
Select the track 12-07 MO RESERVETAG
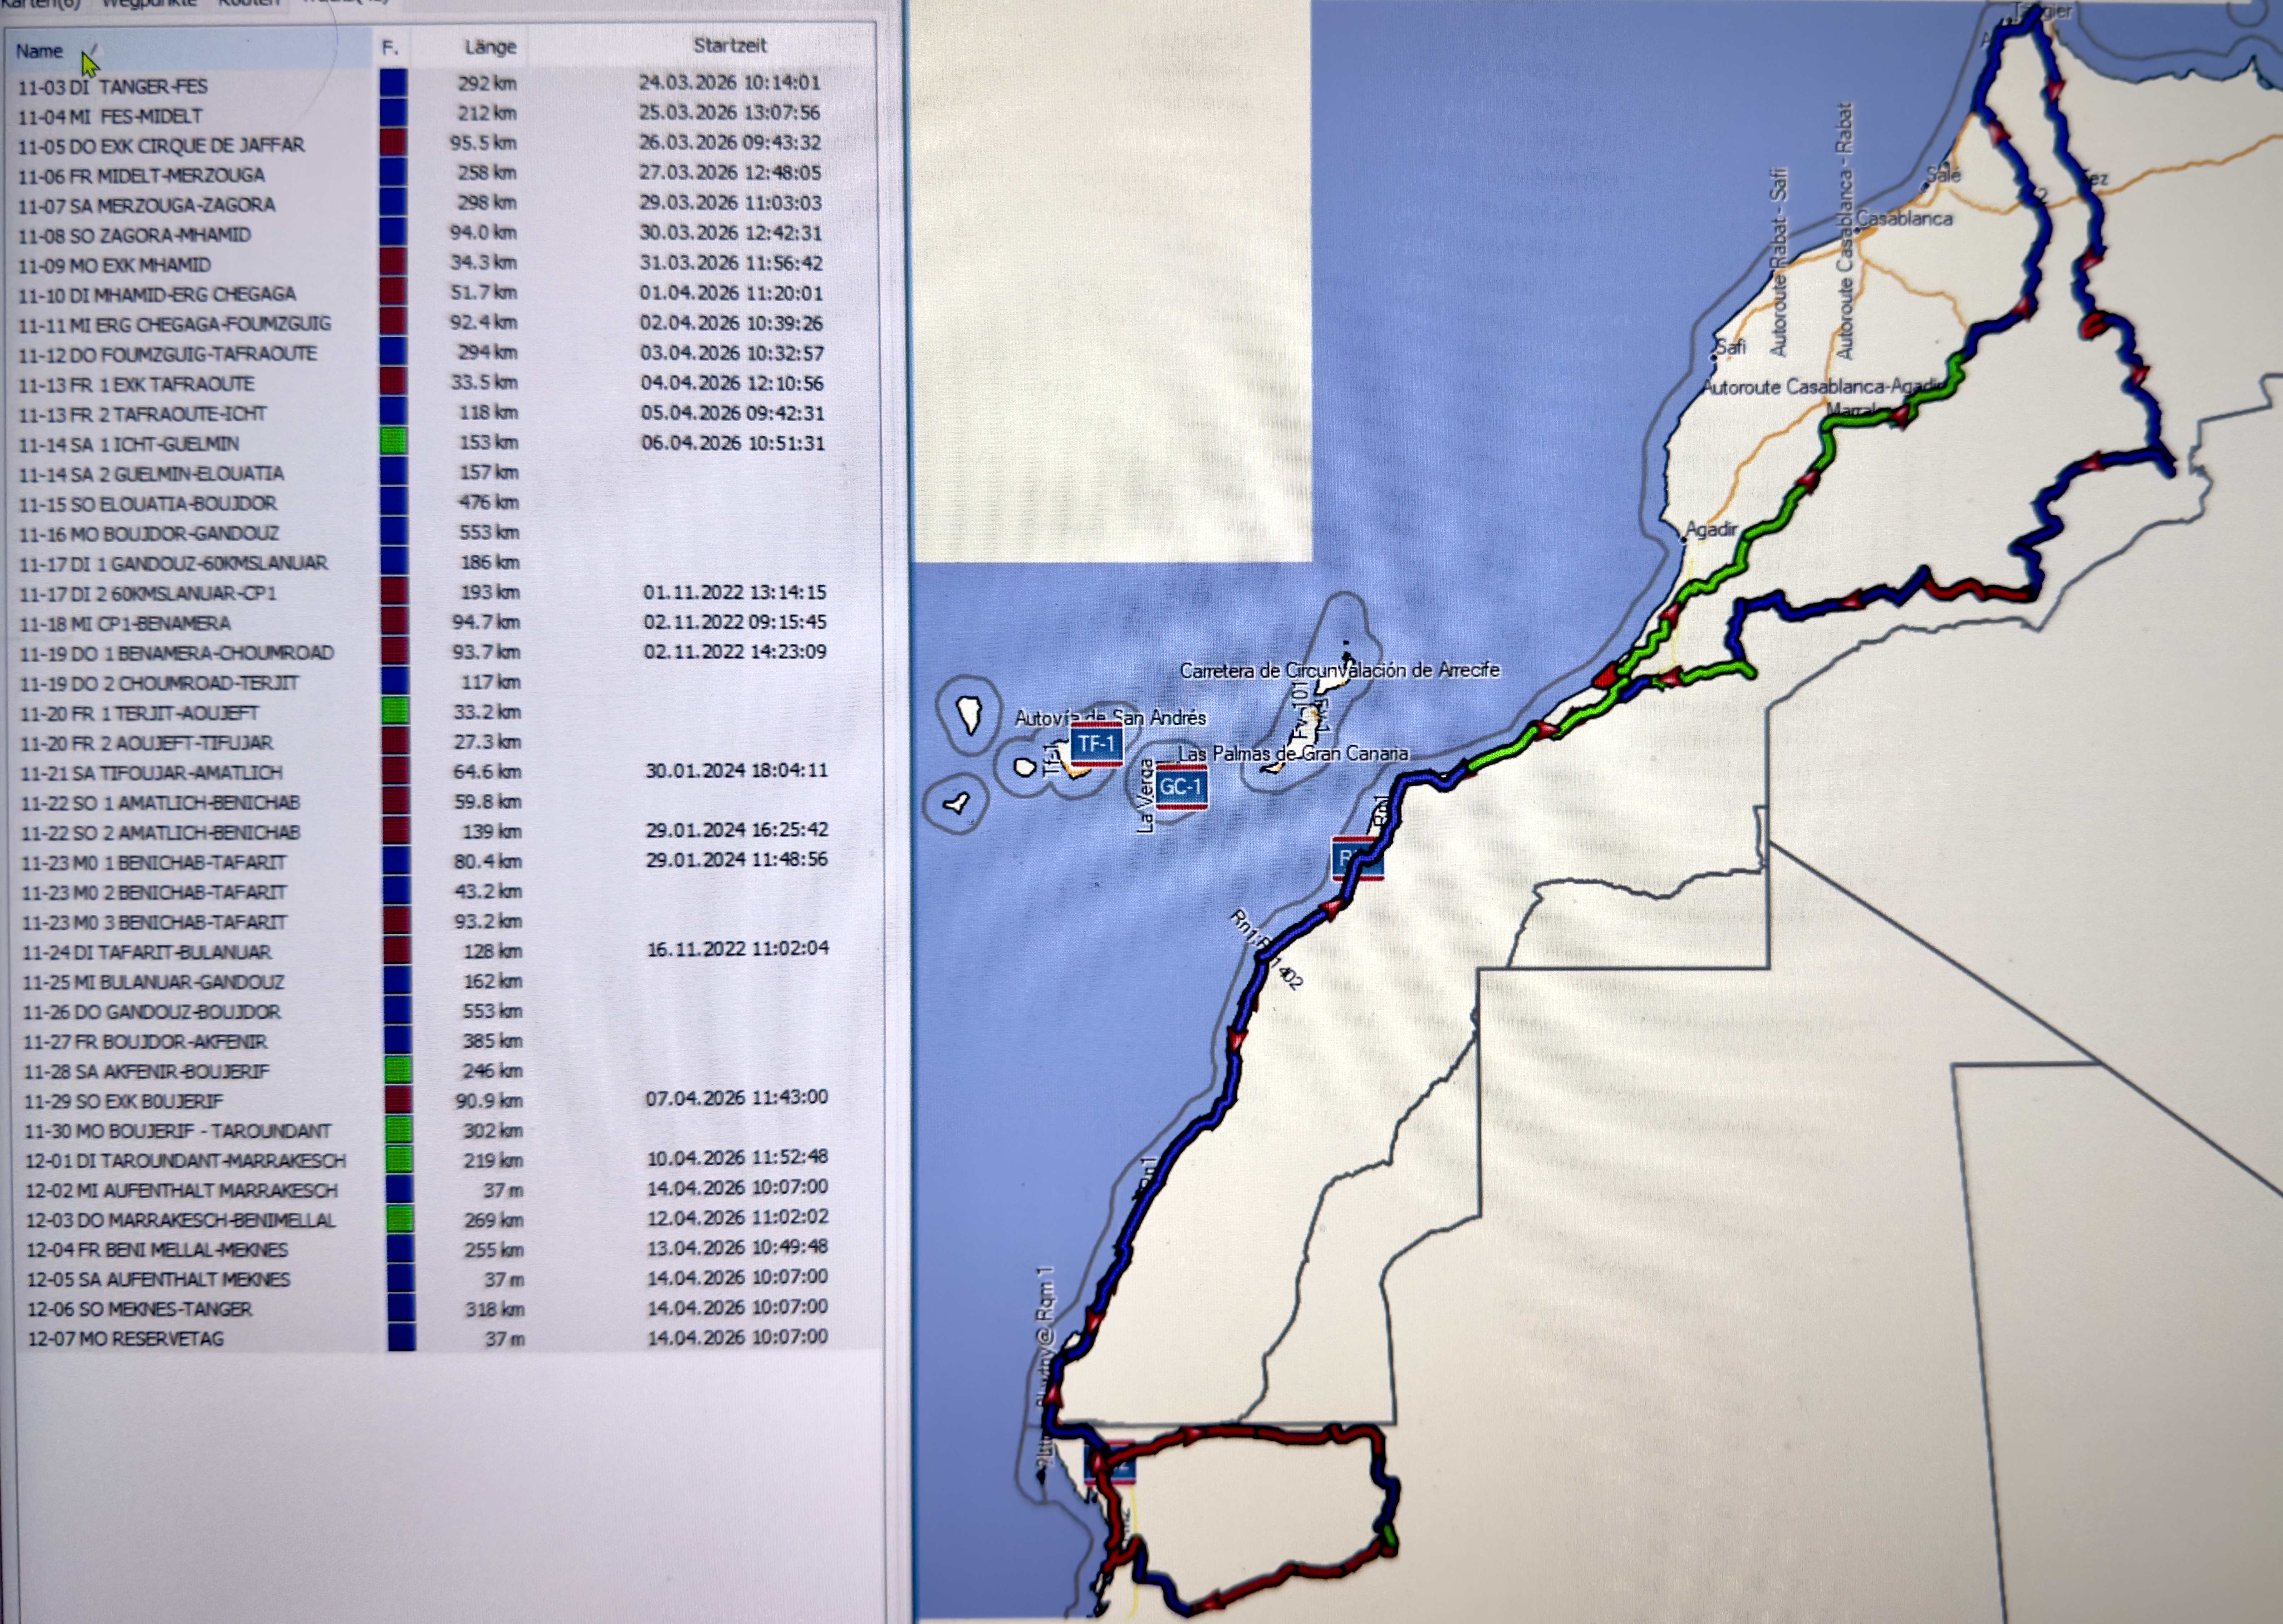(x=126, y=1339)
